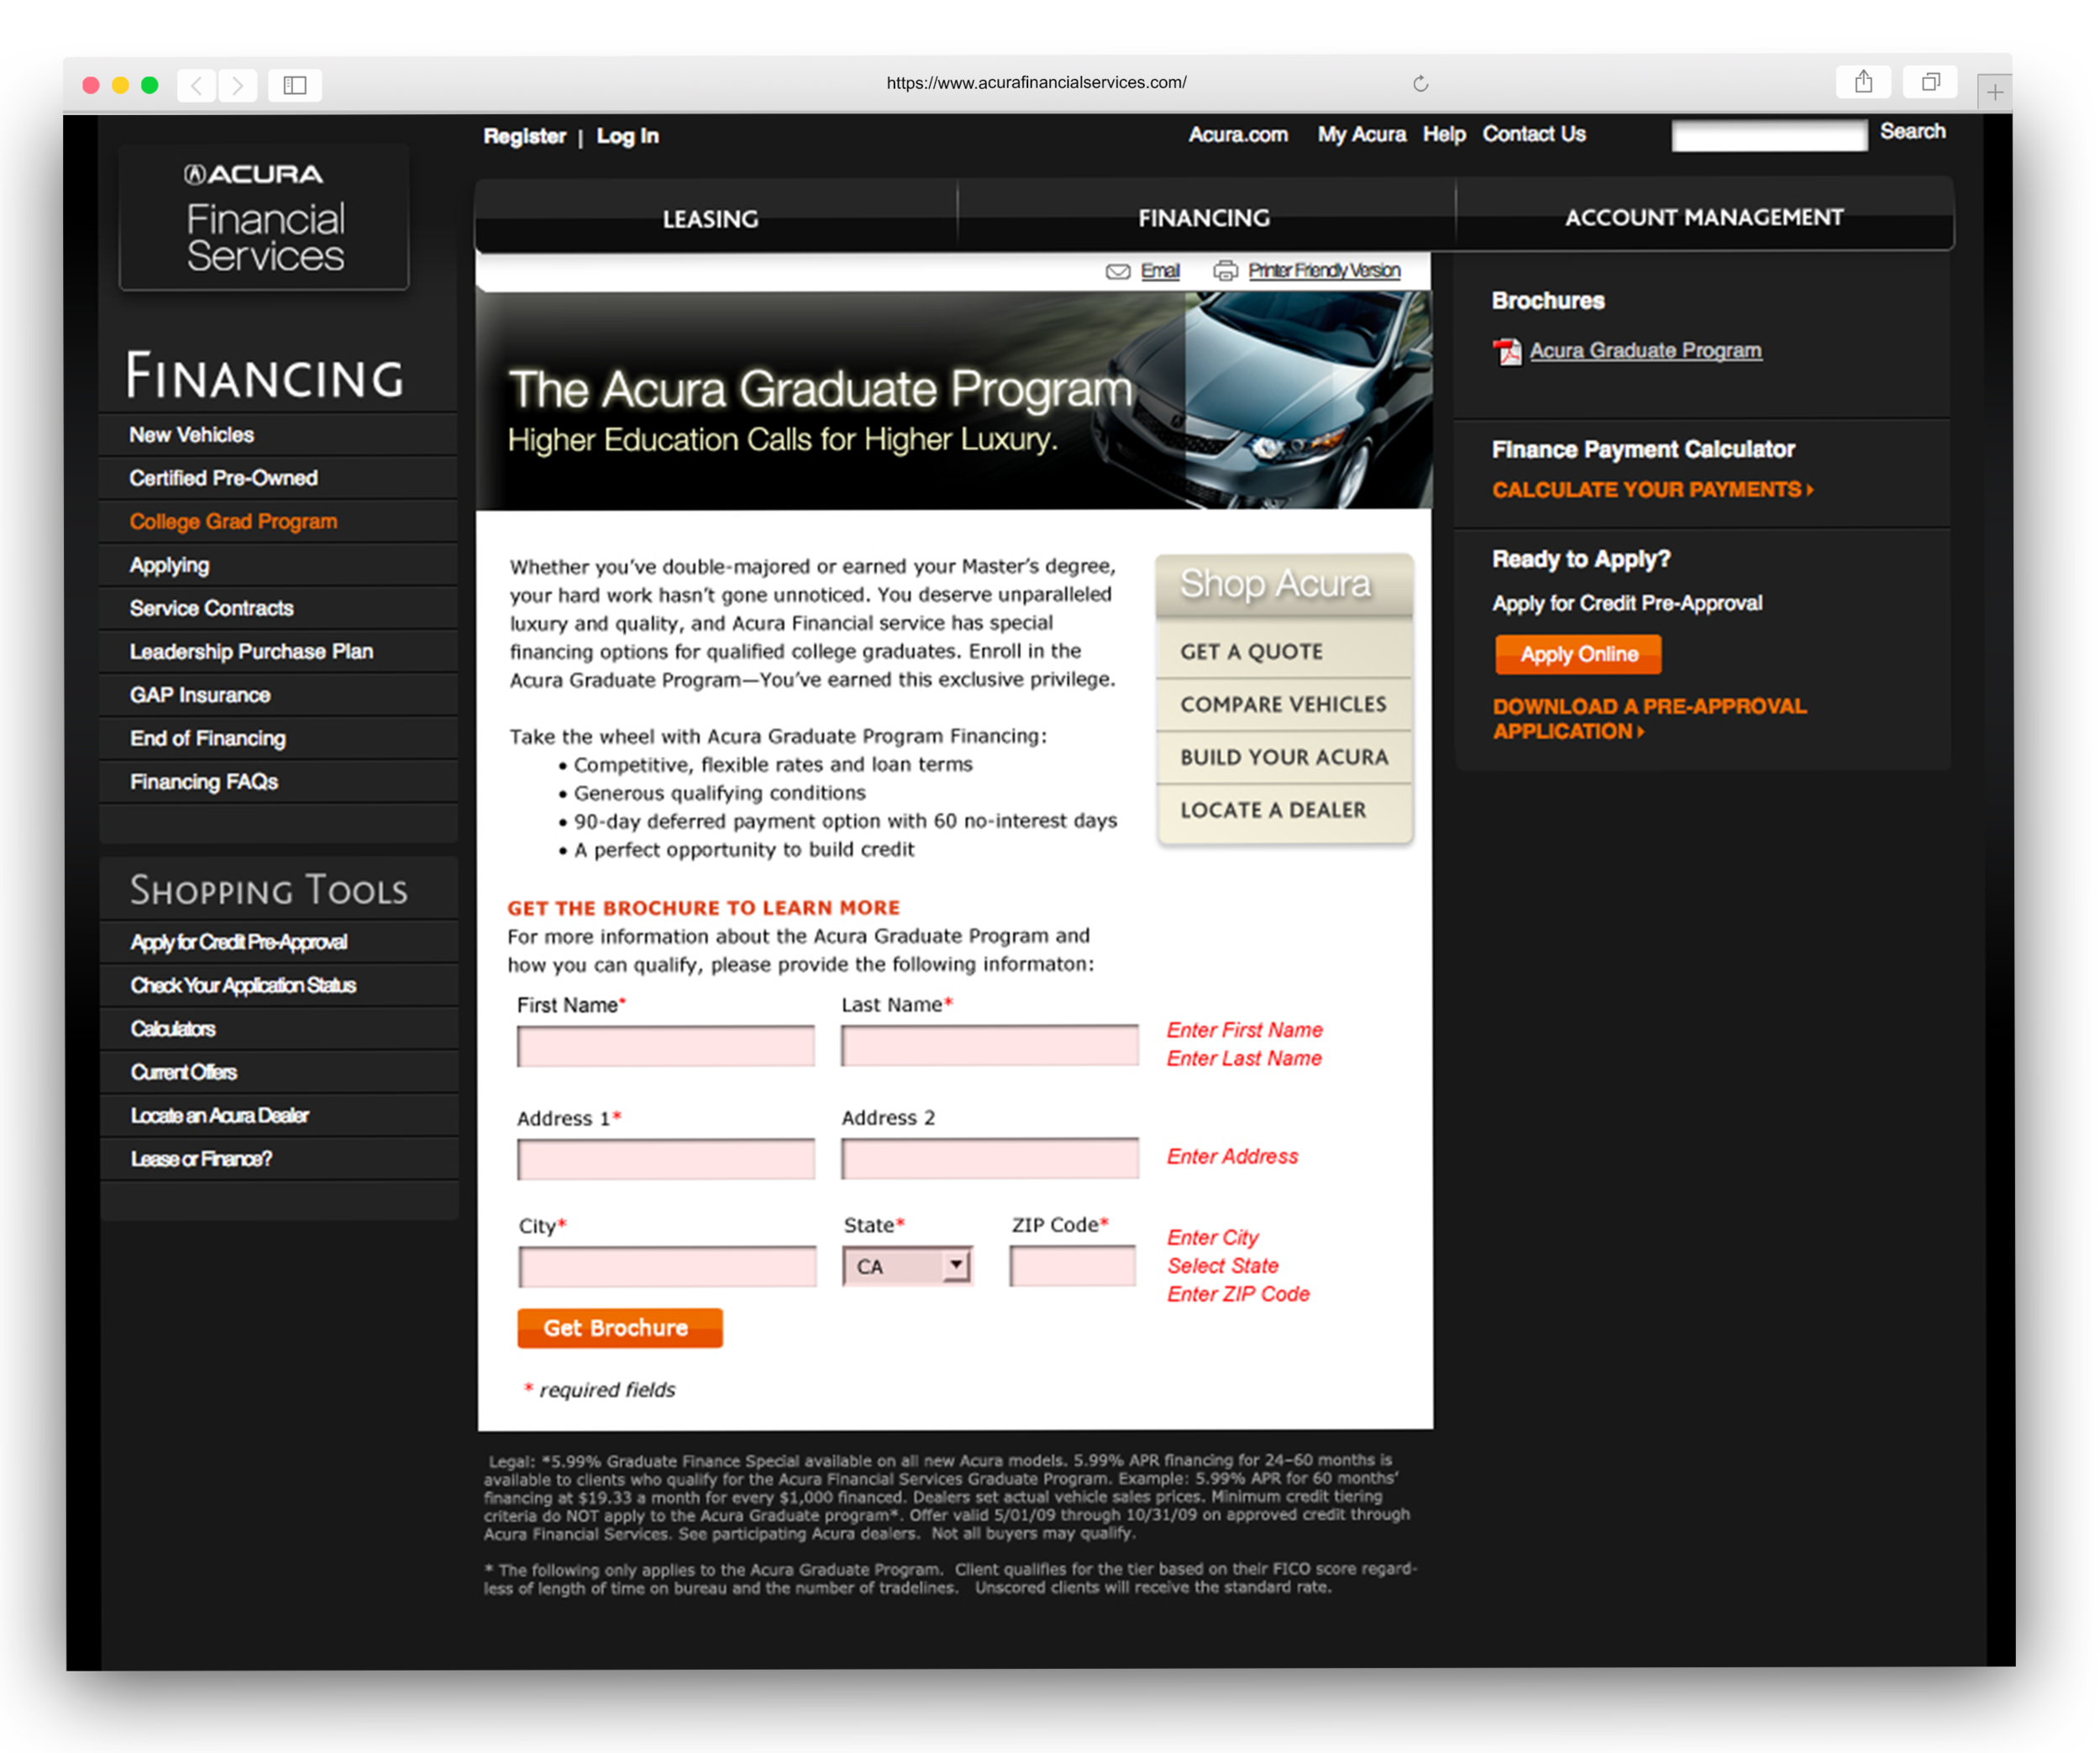The height and width of the screenshot is (1753, 2100).
Task: Open the show-all-tabs icon
Action: click(1930, 83)
